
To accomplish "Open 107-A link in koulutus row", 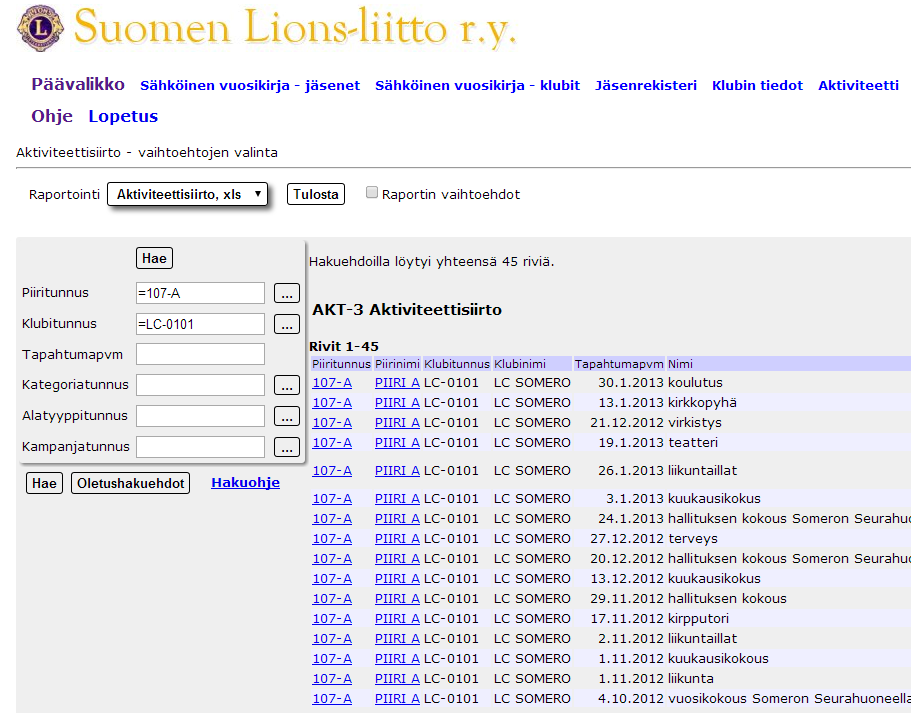I will pos(332,383).
